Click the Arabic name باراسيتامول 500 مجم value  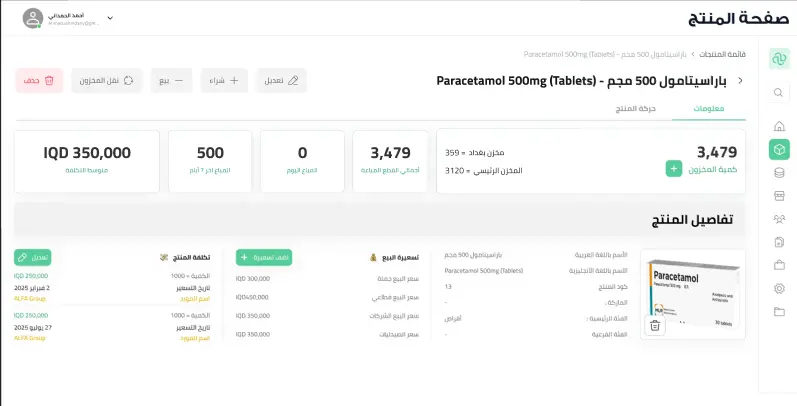pos(473,255)
